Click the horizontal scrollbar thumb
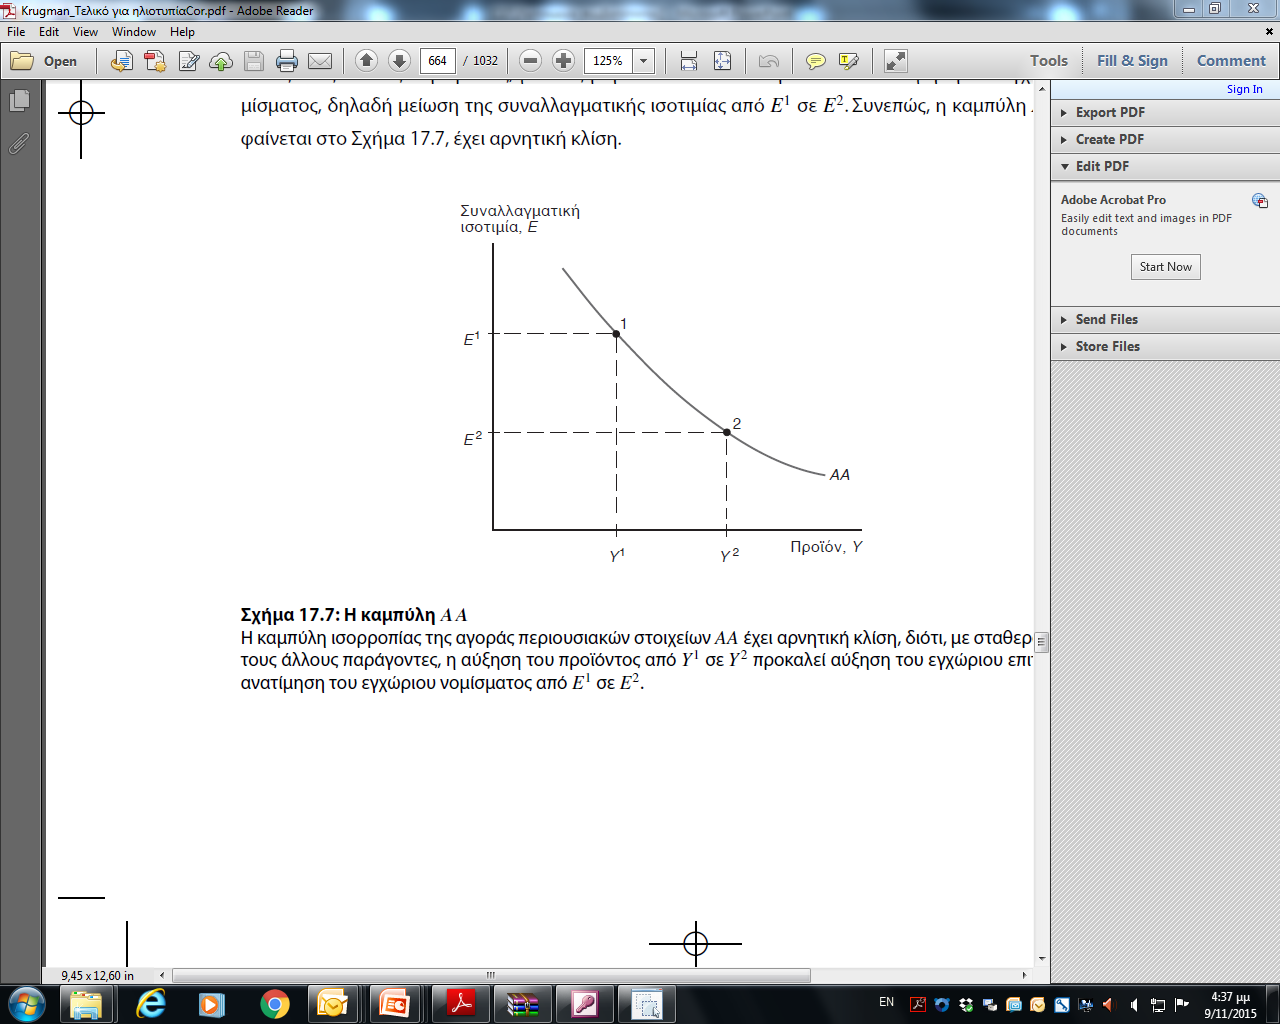The height and width of the screenshot is (1024, 1280). pyautogui.click(x=491, y=975)
